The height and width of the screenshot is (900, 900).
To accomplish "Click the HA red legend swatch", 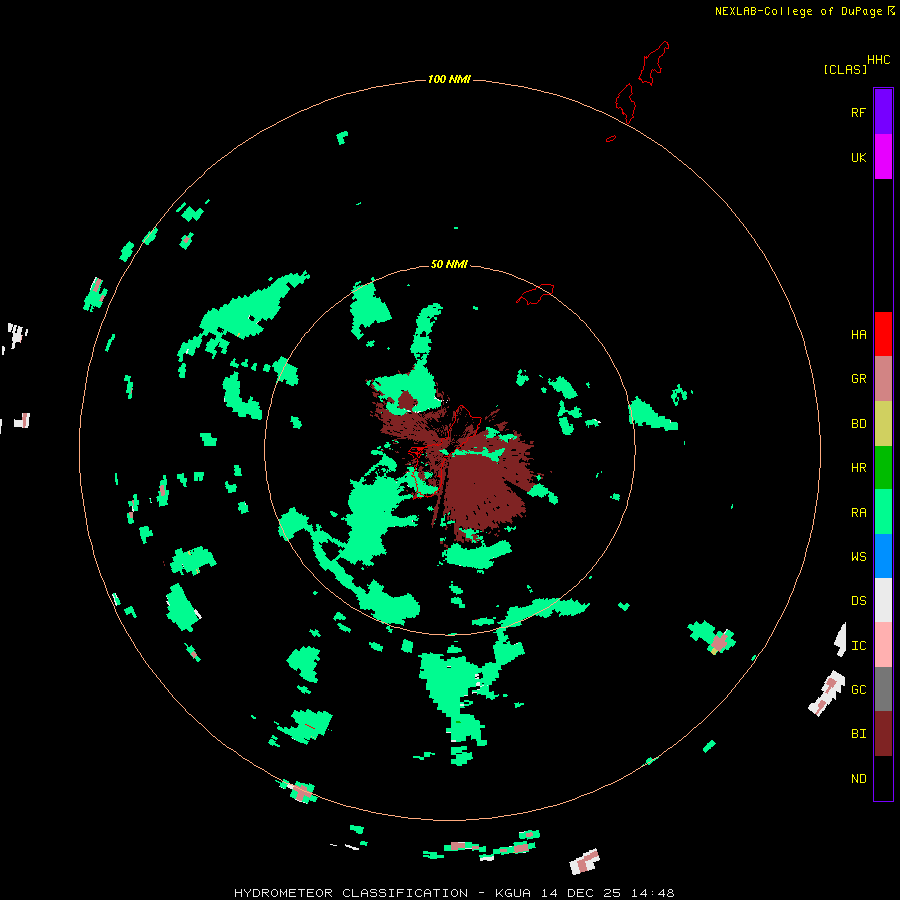I will point(883,334).
